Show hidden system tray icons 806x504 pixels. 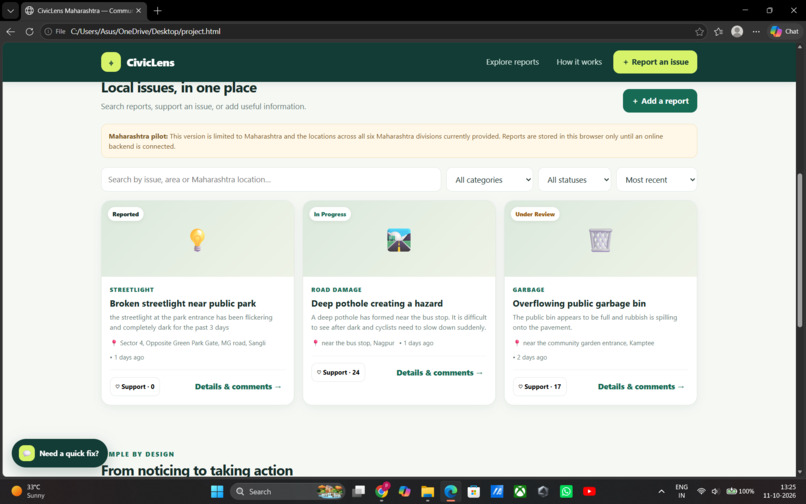click(661, 492)
